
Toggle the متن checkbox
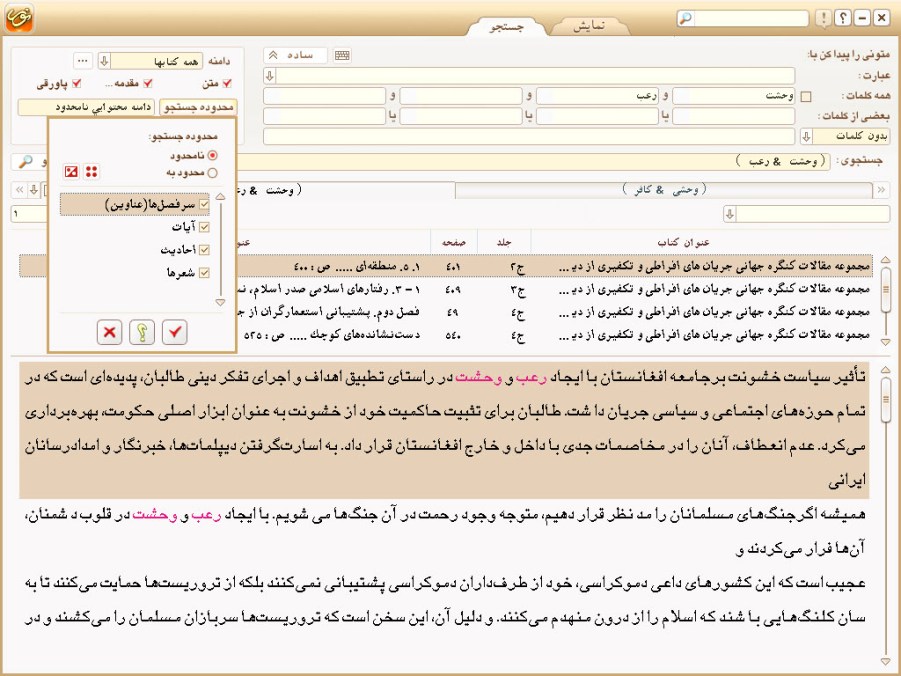coord(227,83)
